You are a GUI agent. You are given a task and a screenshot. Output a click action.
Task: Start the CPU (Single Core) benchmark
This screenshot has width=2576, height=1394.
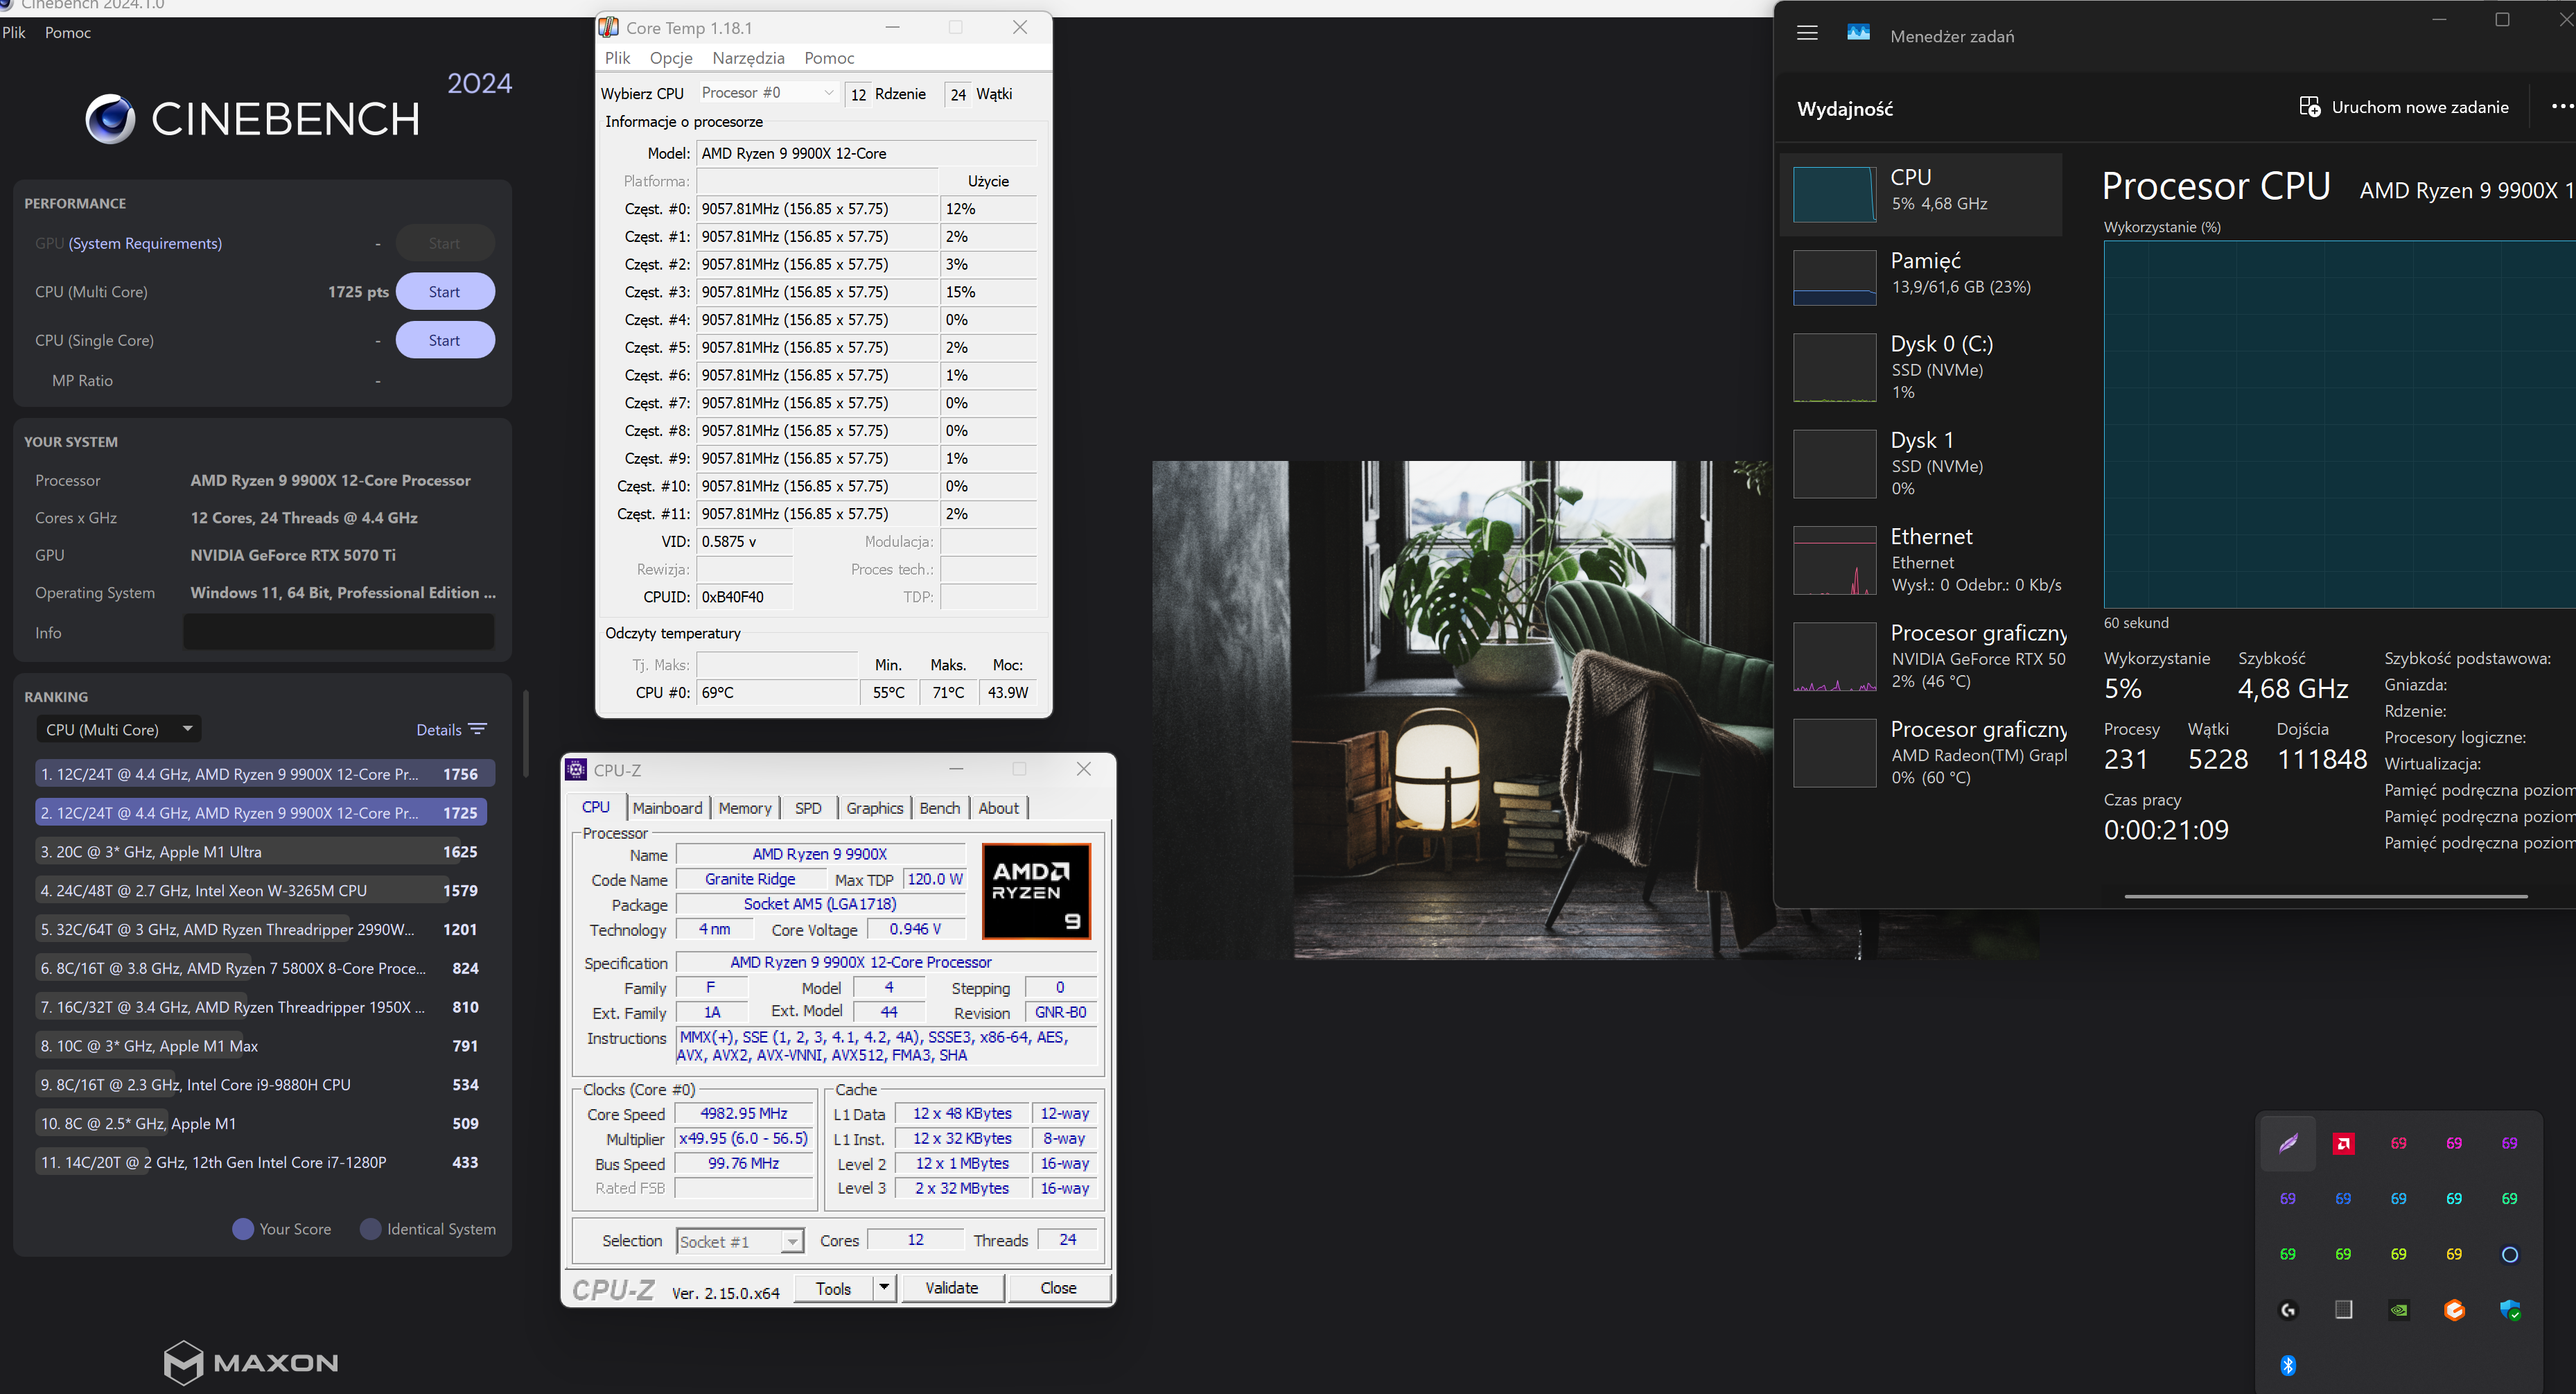tap(445, 340)
